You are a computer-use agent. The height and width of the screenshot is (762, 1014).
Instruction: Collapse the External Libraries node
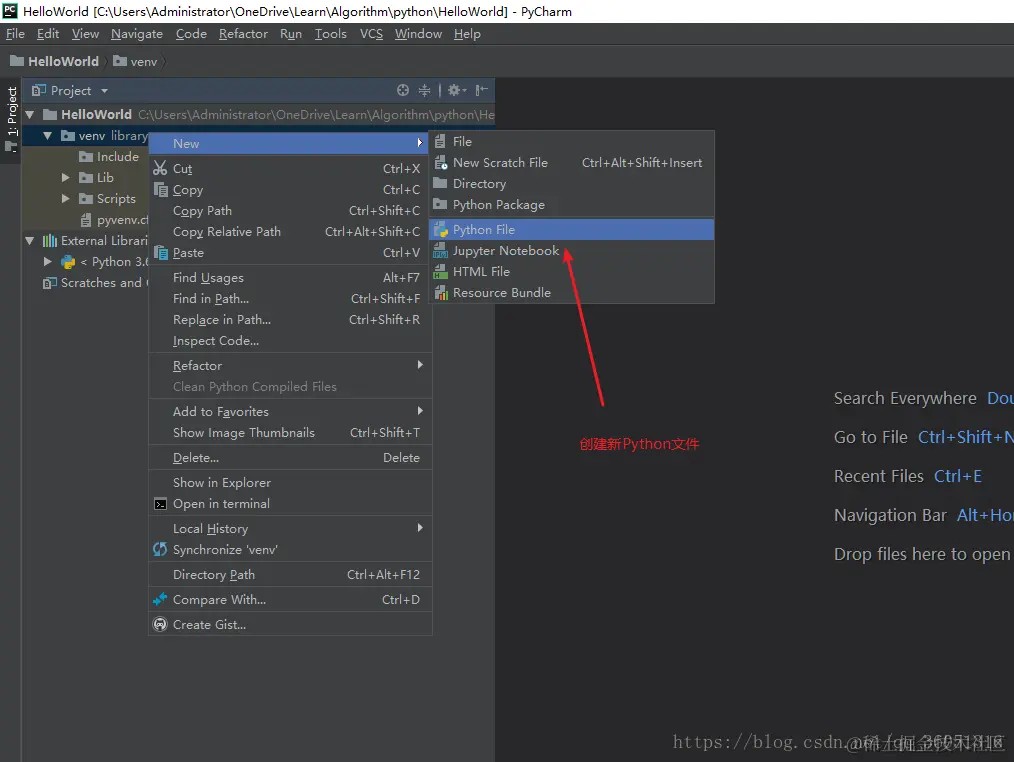[30, 241]
